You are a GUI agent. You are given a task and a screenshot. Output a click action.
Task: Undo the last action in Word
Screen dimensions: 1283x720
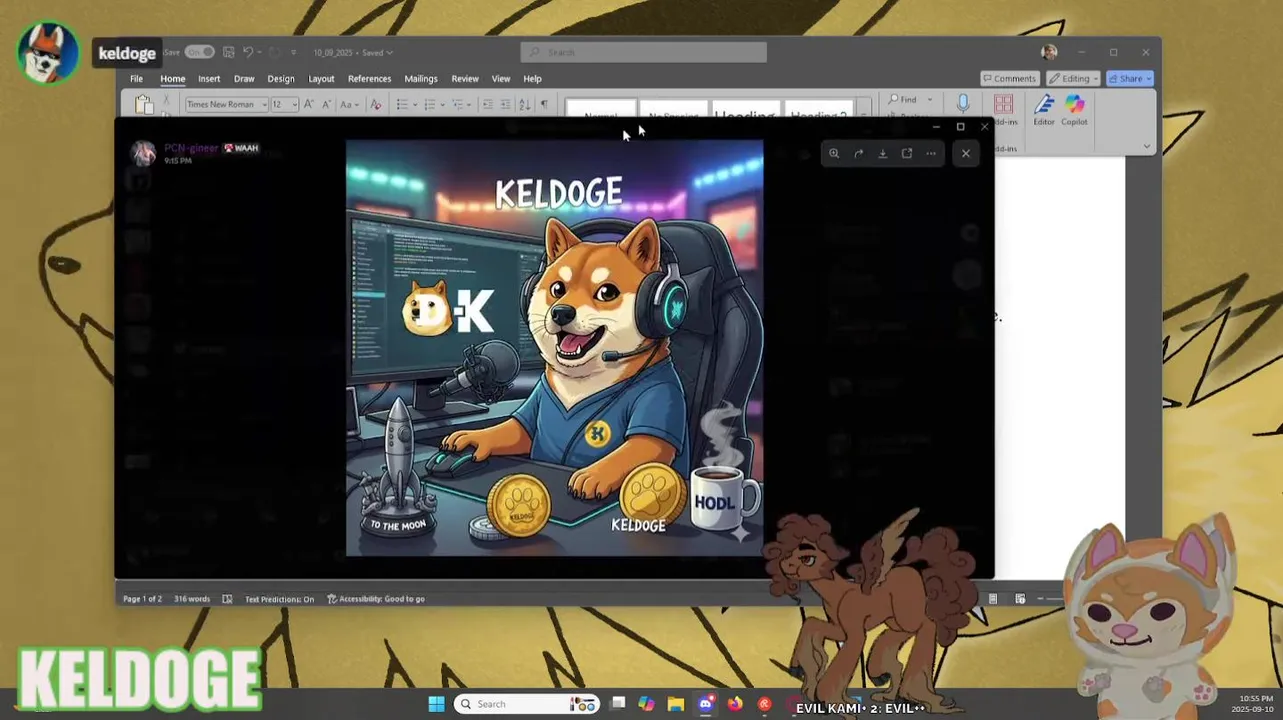click(248, 52)
